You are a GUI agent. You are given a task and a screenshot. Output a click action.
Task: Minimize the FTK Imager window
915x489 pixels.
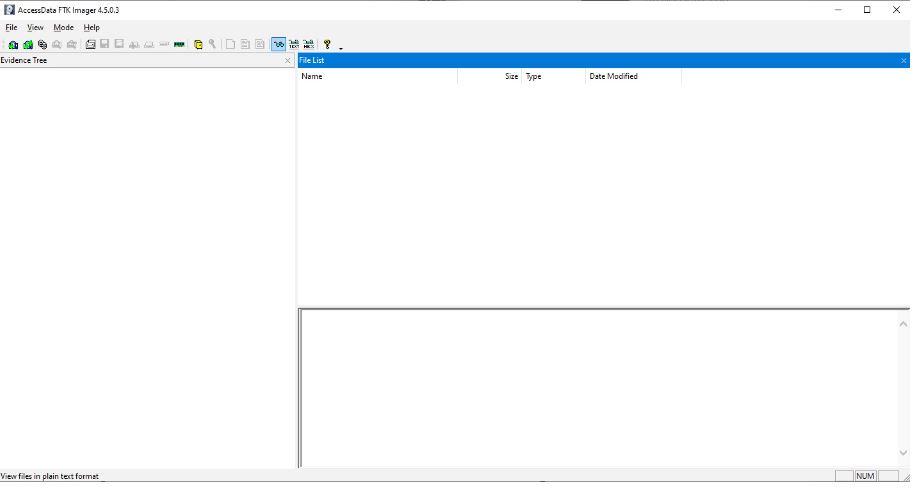pos(839,10)
